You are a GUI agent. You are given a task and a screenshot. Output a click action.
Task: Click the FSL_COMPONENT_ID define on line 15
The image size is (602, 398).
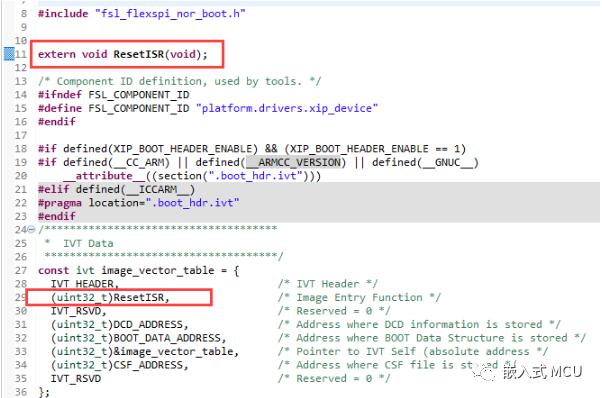click(x=139, y=108)
